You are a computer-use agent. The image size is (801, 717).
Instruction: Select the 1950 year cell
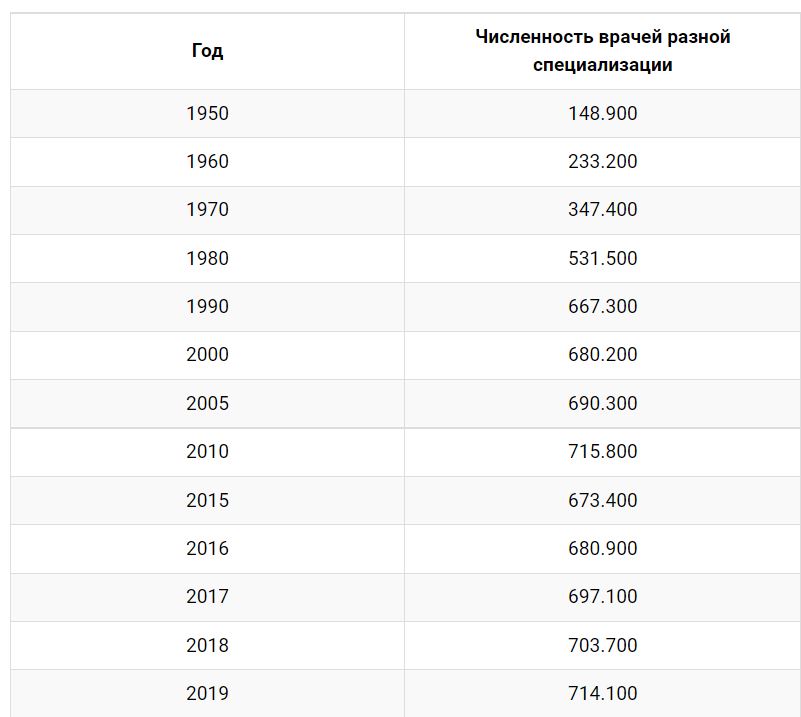(x=207, y=113)
